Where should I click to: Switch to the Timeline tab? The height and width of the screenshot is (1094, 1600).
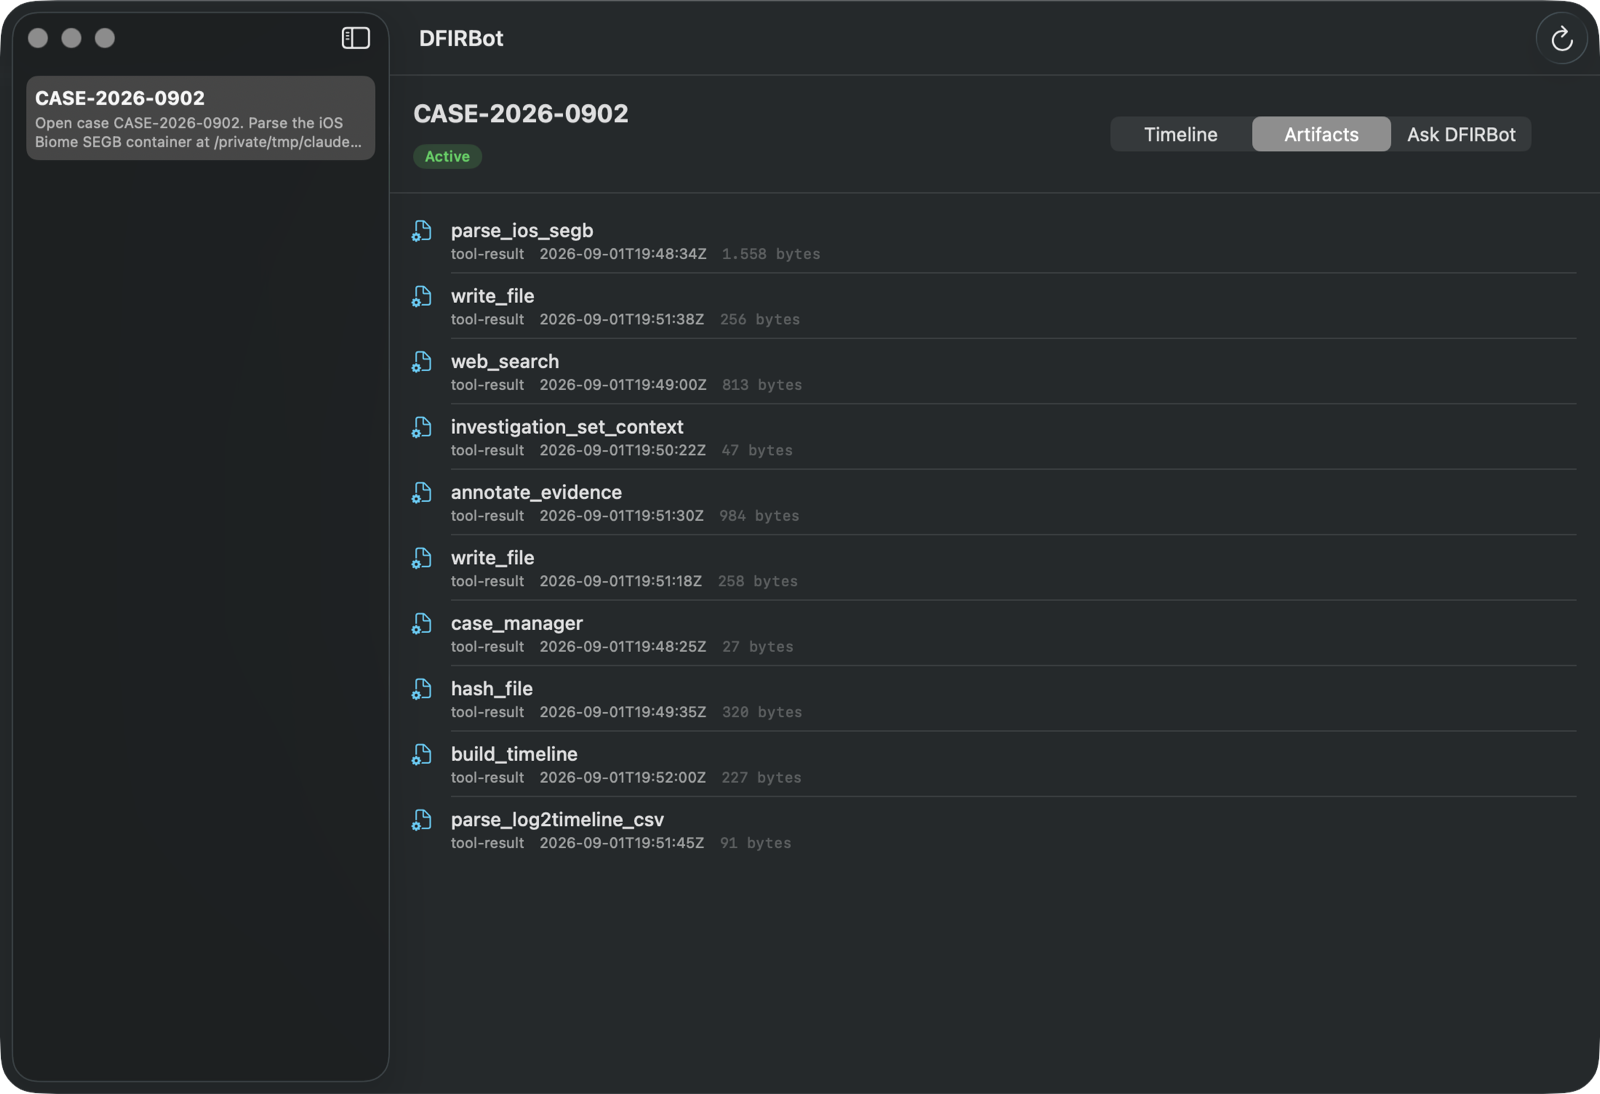pos(1181,134)
